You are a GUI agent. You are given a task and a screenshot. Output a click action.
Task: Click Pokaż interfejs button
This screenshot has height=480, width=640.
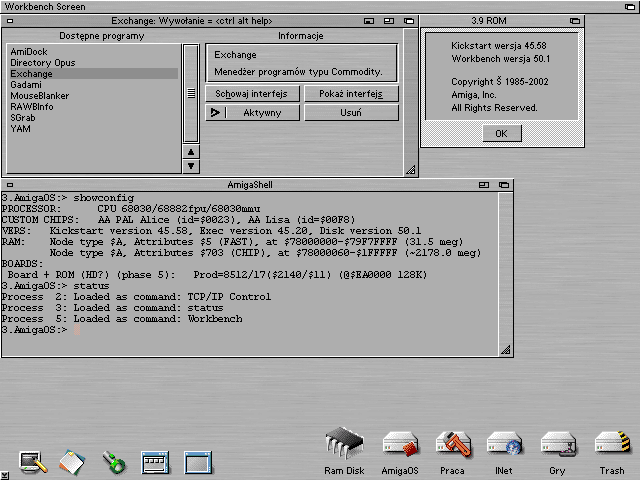351,94
